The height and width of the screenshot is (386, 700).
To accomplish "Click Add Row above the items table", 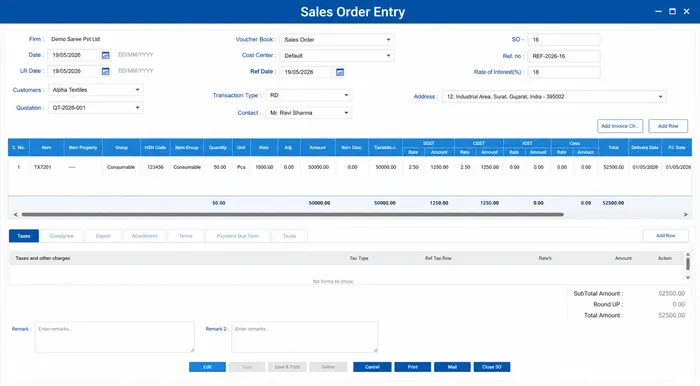I will pos(668,126).
